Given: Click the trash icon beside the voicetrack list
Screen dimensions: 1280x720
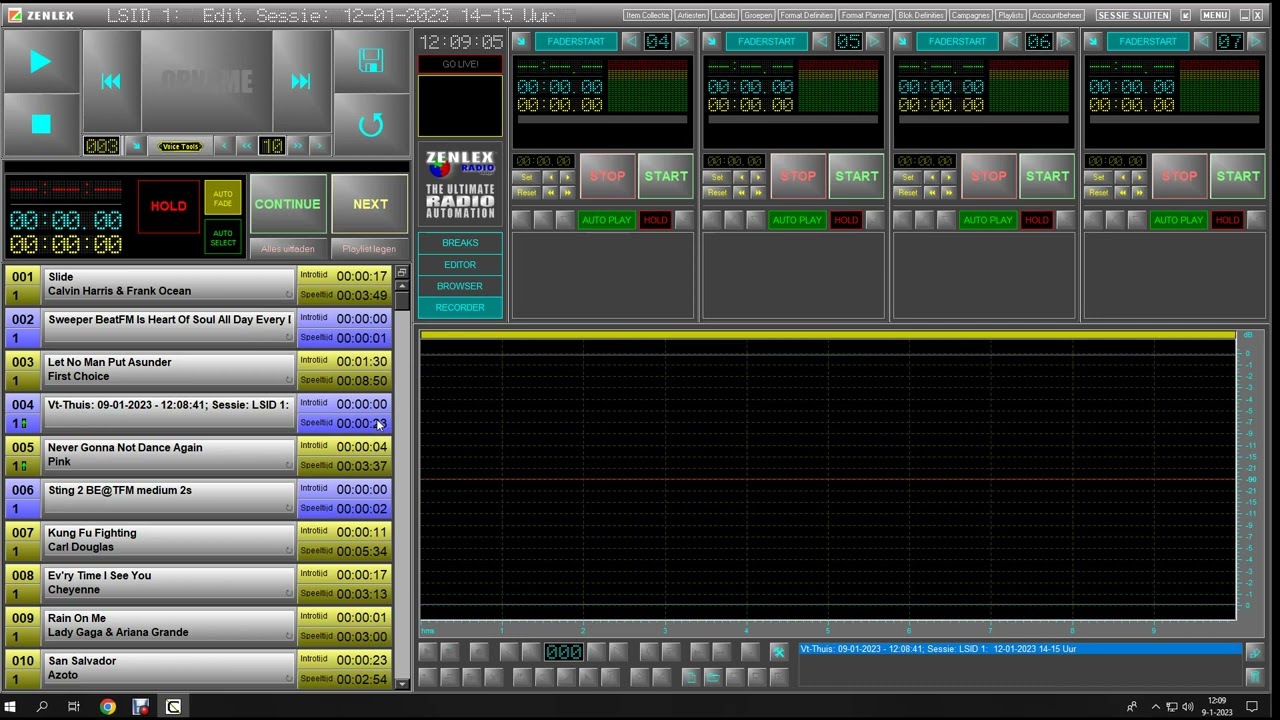Looking at the screenshot, I should pyautogui.click(x=1254, y=677).
